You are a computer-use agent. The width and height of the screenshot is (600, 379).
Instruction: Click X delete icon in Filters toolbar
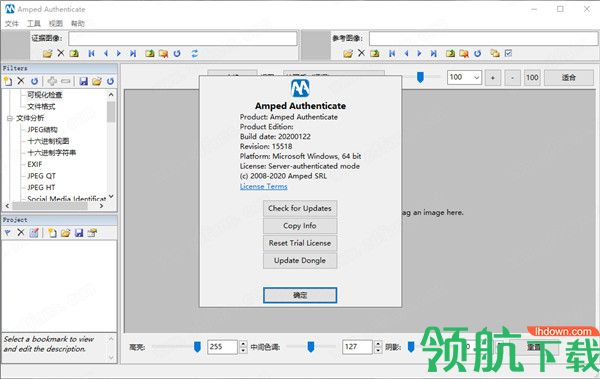[21, 81]
